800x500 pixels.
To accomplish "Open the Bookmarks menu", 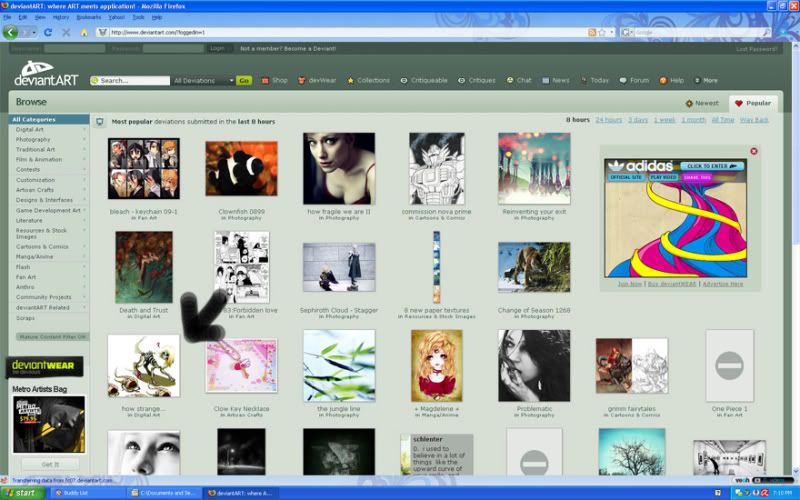I will point(89,17).
